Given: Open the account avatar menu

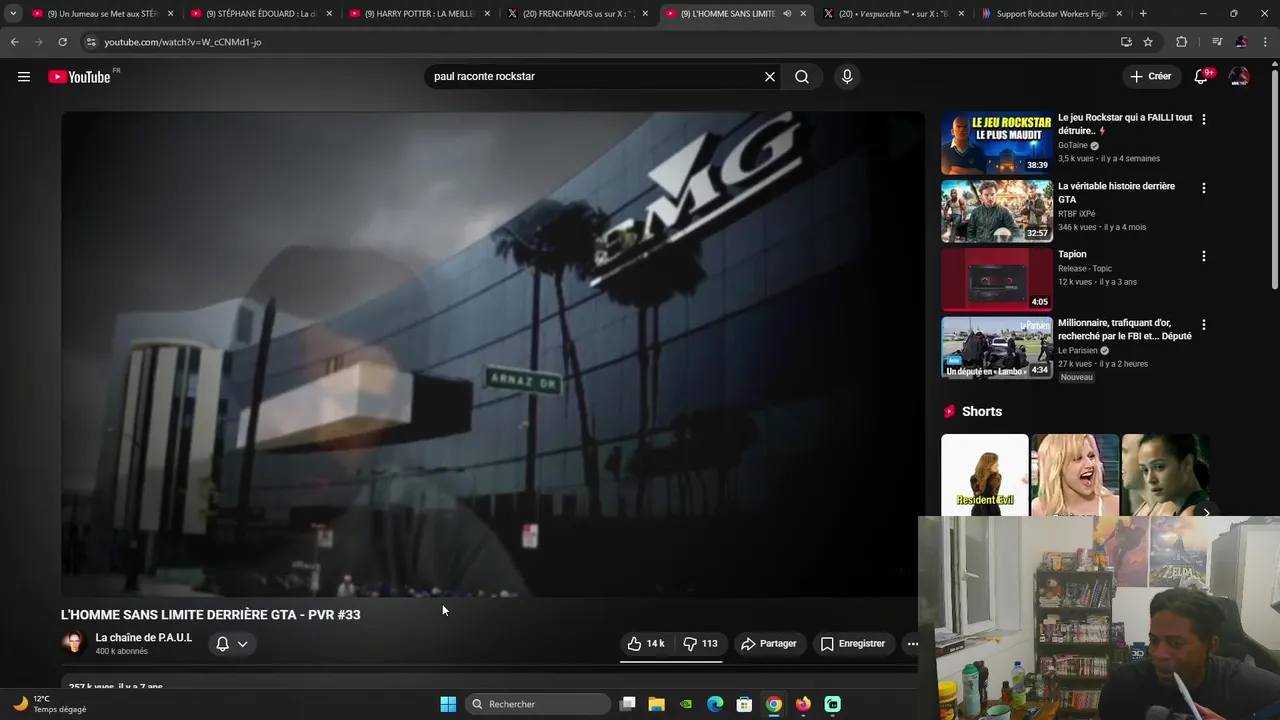Looking at the screenshot, I should pos(1239,77).
